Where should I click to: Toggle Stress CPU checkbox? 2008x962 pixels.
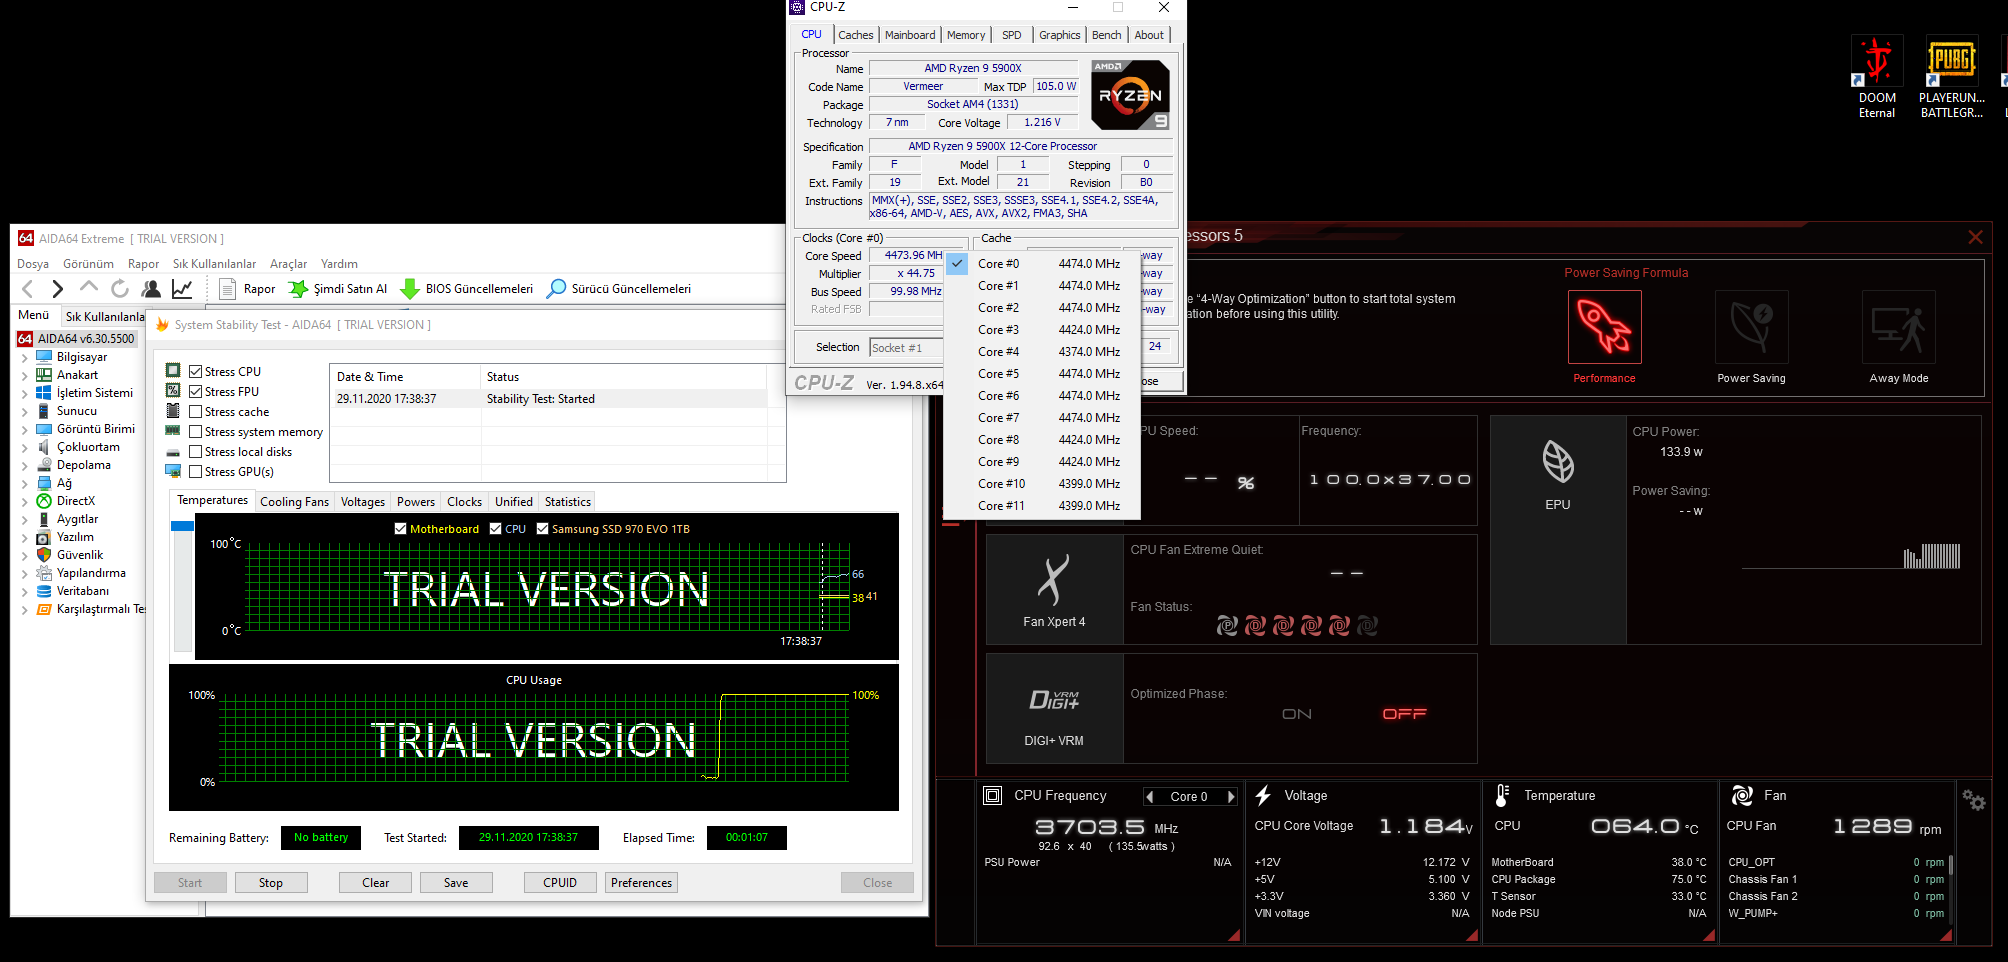(x=196, y=371)
